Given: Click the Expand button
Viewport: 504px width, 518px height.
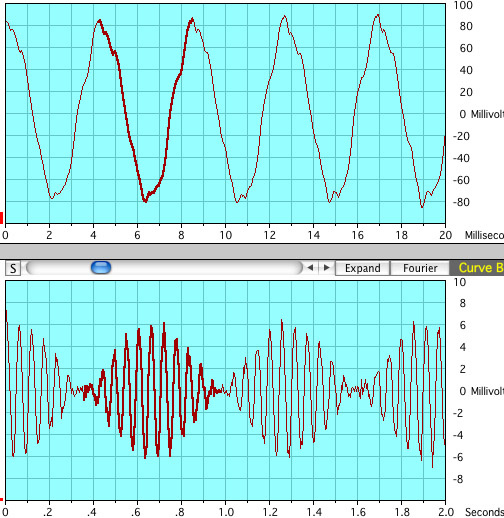Looking at the screenshot, I should [x=362, y=268].
